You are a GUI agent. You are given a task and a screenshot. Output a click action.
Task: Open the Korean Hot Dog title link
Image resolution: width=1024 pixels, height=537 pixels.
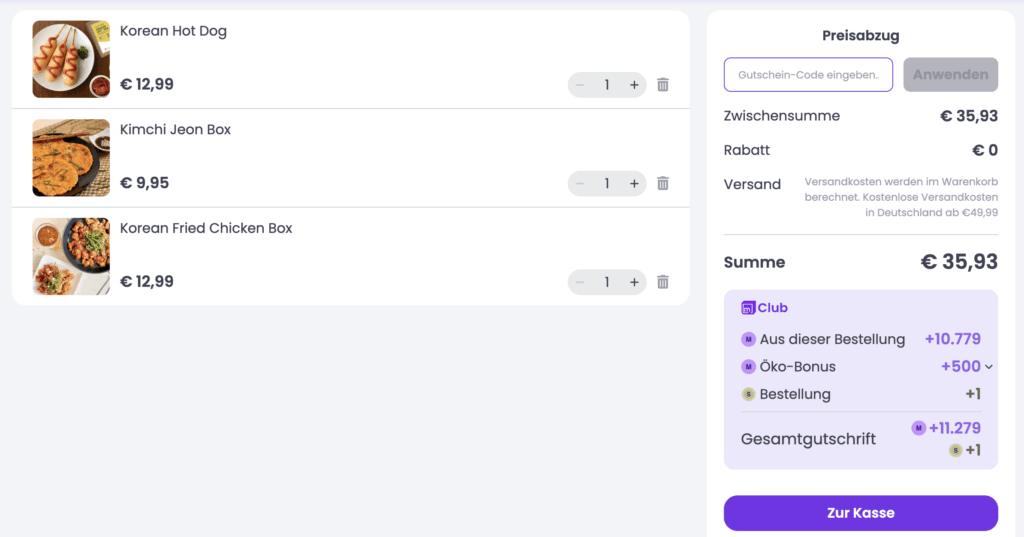click(x=173, y=31)
